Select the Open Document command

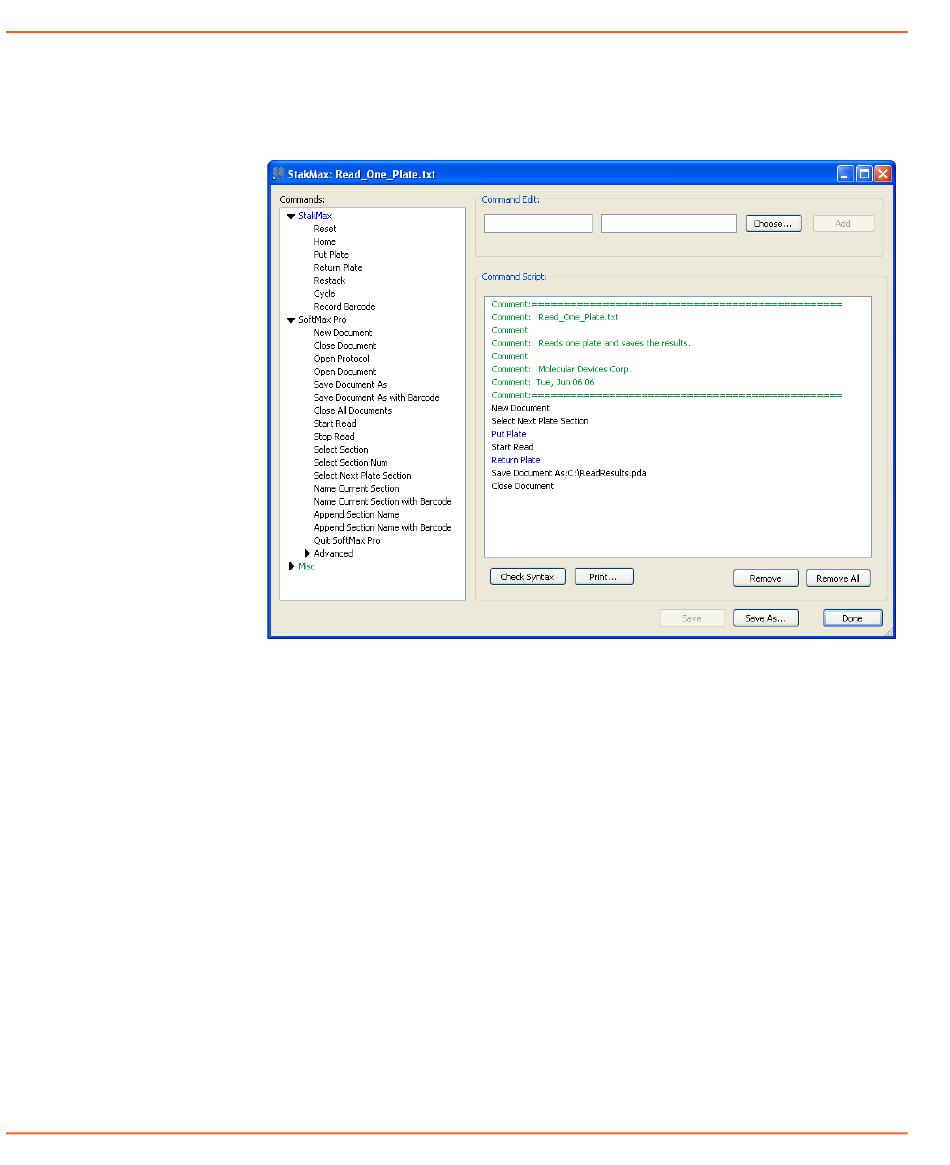pos(345,371)
